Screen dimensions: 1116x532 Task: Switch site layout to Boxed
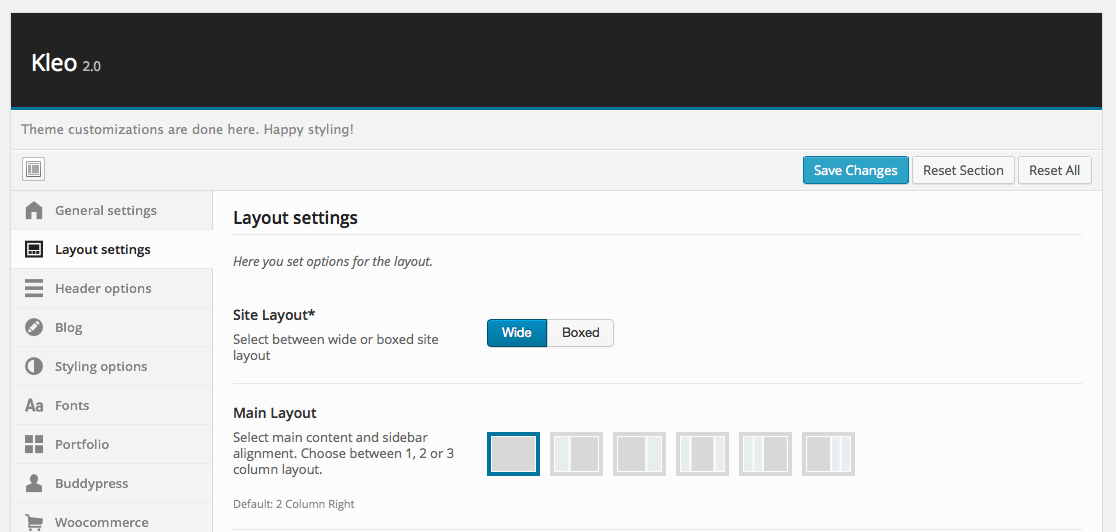point(580,333)
